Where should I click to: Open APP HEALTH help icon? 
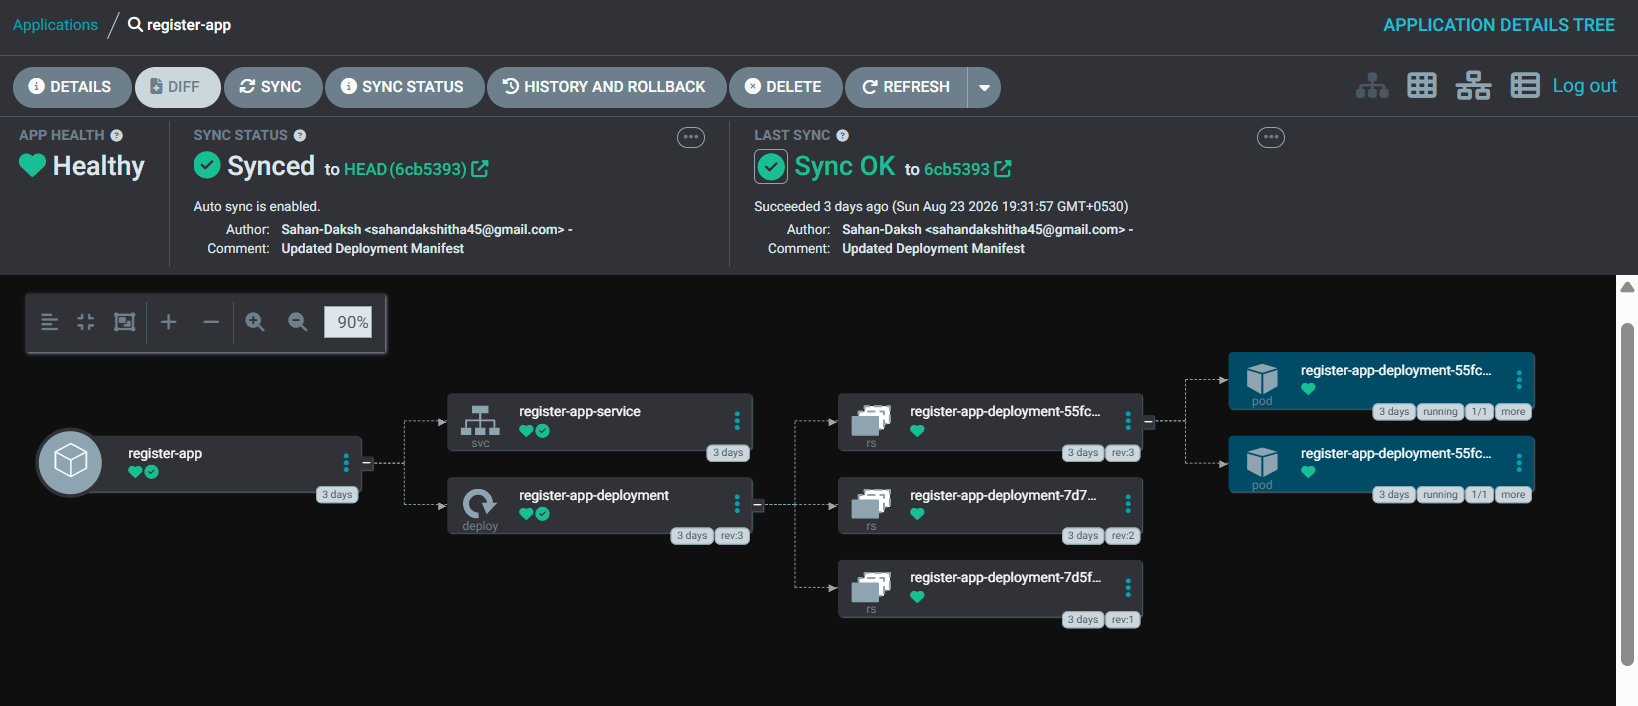[116, 135]
